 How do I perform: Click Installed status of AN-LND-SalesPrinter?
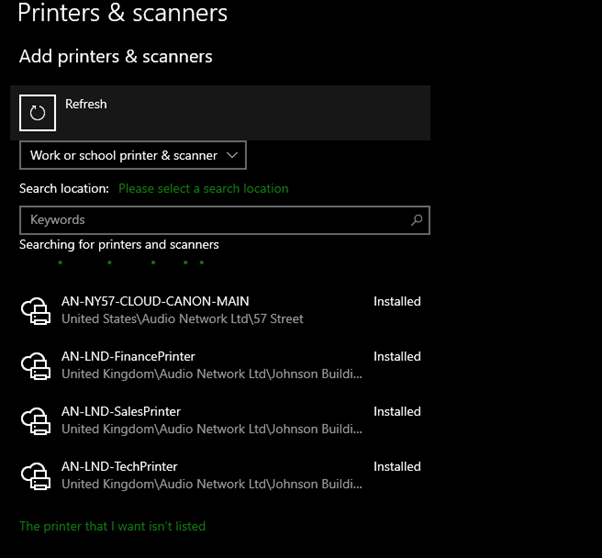[397, 411]
